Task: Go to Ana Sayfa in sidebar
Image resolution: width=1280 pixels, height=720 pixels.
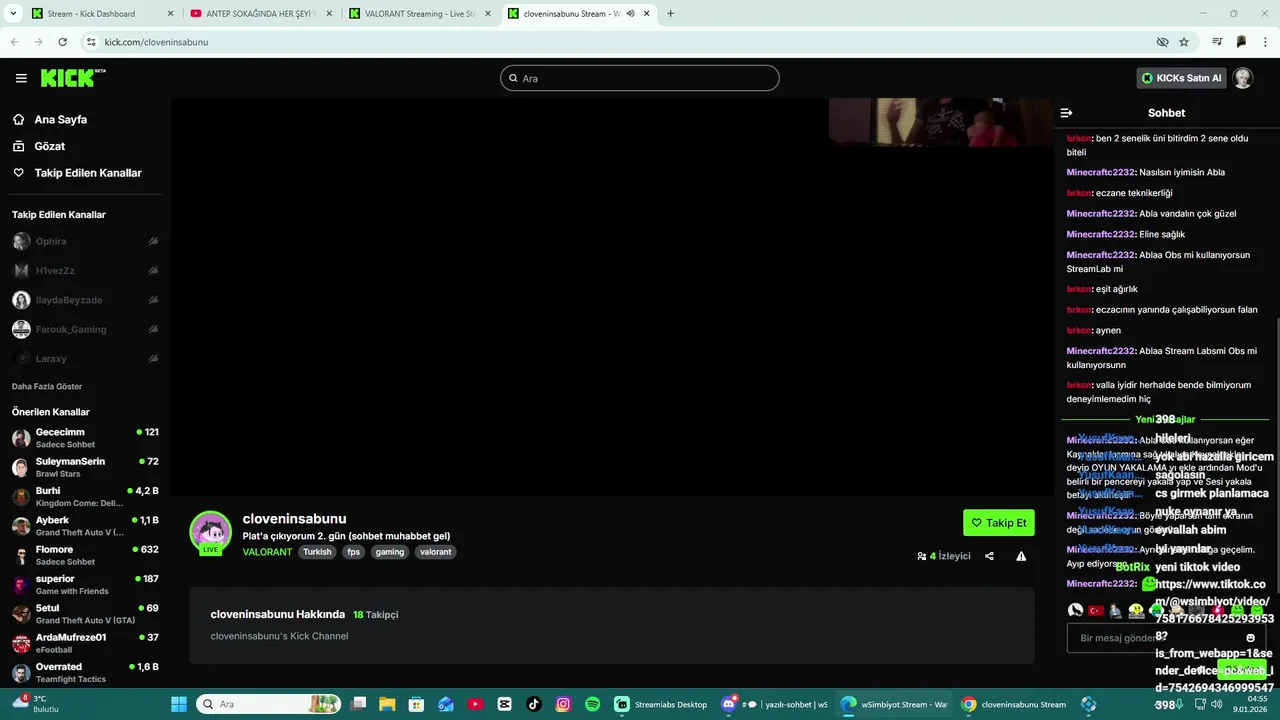Action: pos(60,119)
